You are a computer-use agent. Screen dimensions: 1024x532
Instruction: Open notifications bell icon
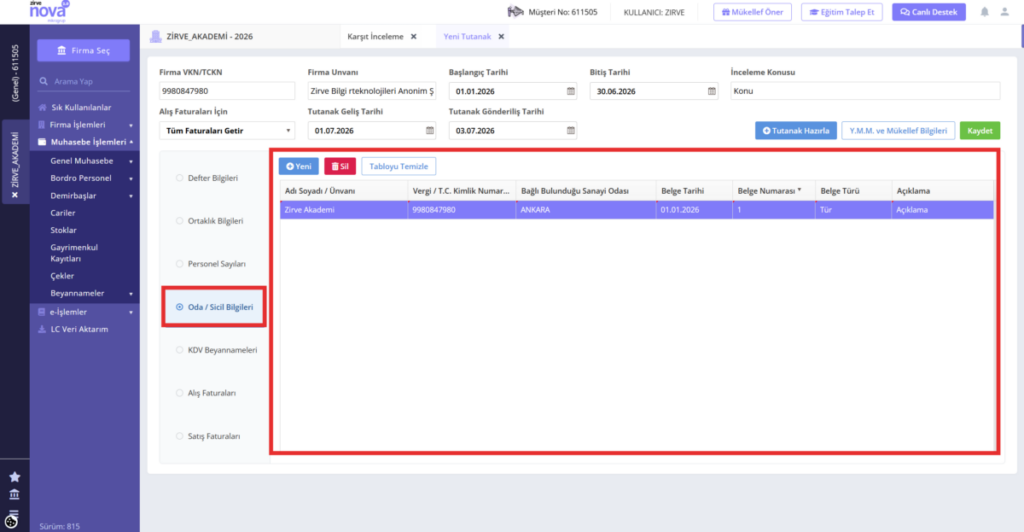984,12
